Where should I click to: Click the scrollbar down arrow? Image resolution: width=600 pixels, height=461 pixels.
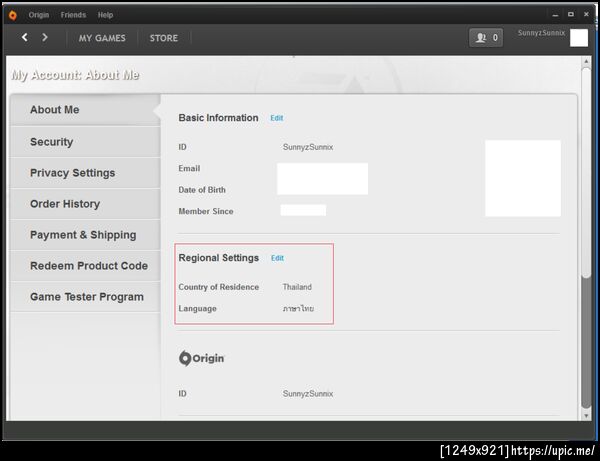pos(586,416)
